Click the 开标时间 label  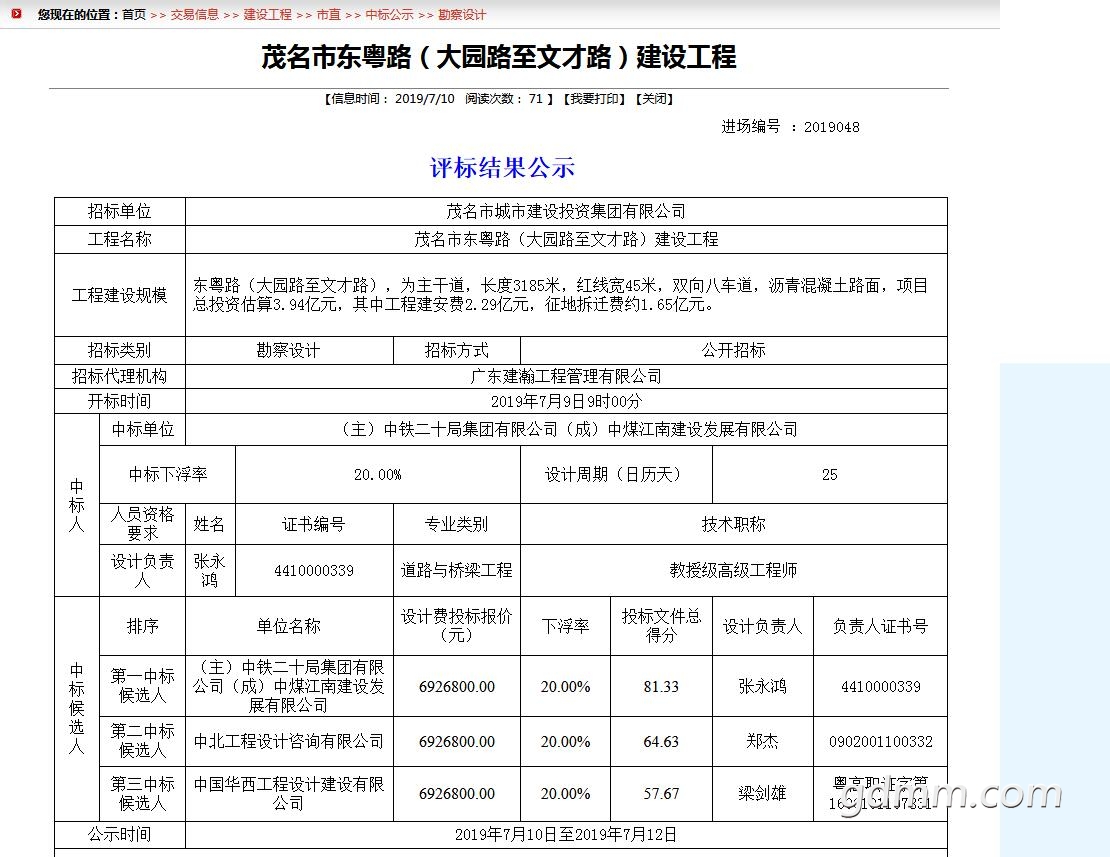(120, 402)
